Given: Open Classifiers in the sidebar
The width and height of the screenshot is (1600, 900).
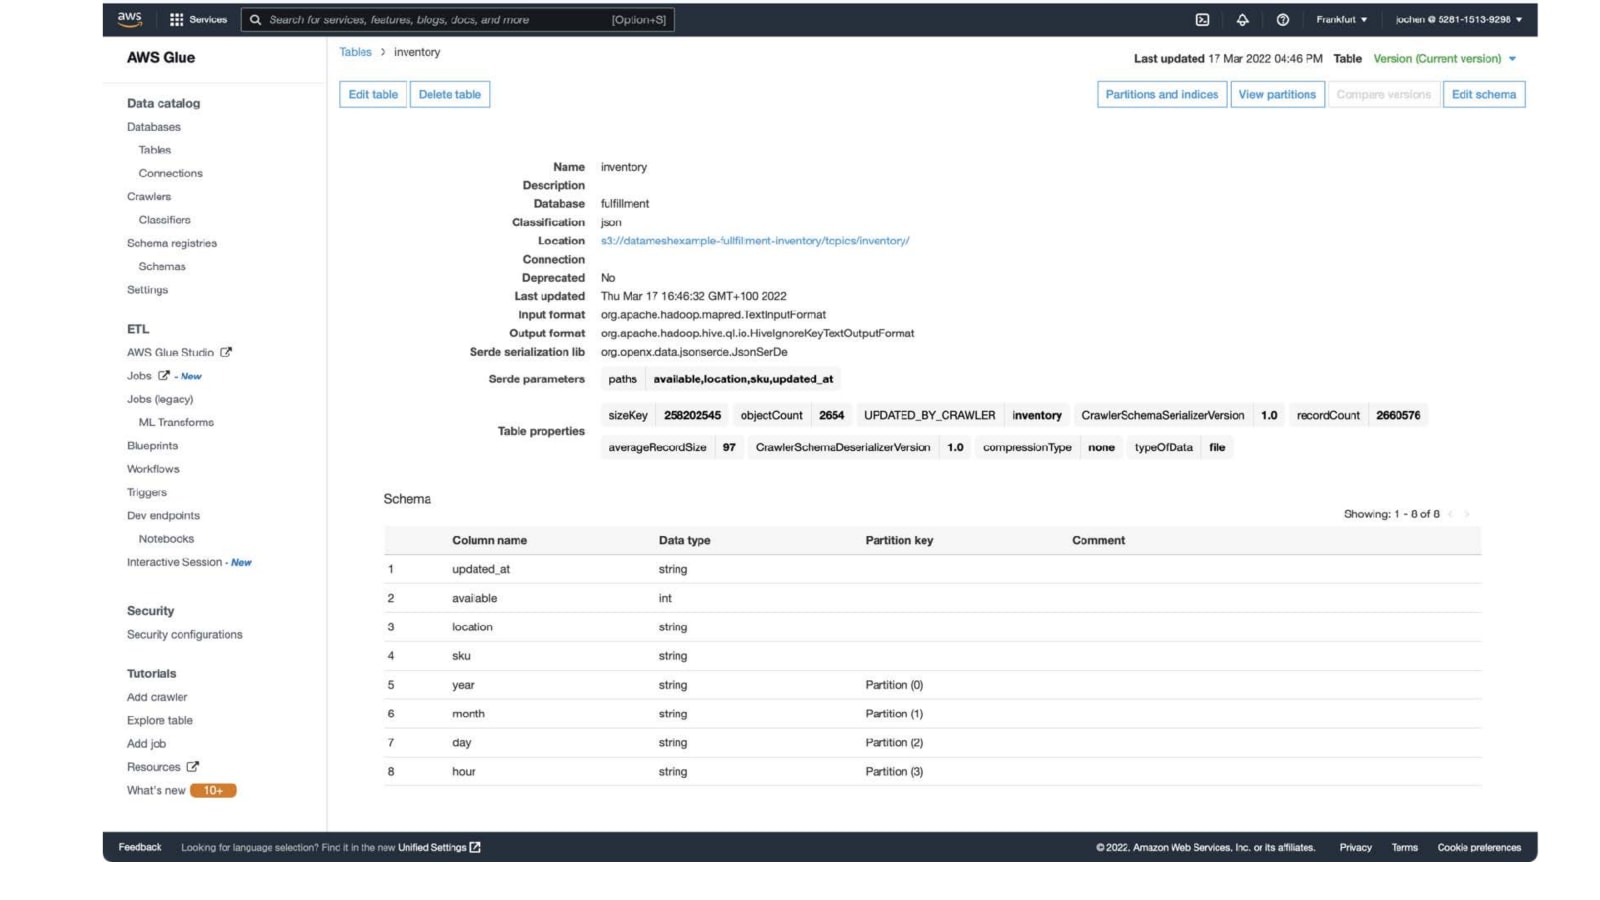Looking at the screenshot, I should [x=165, y=220].
